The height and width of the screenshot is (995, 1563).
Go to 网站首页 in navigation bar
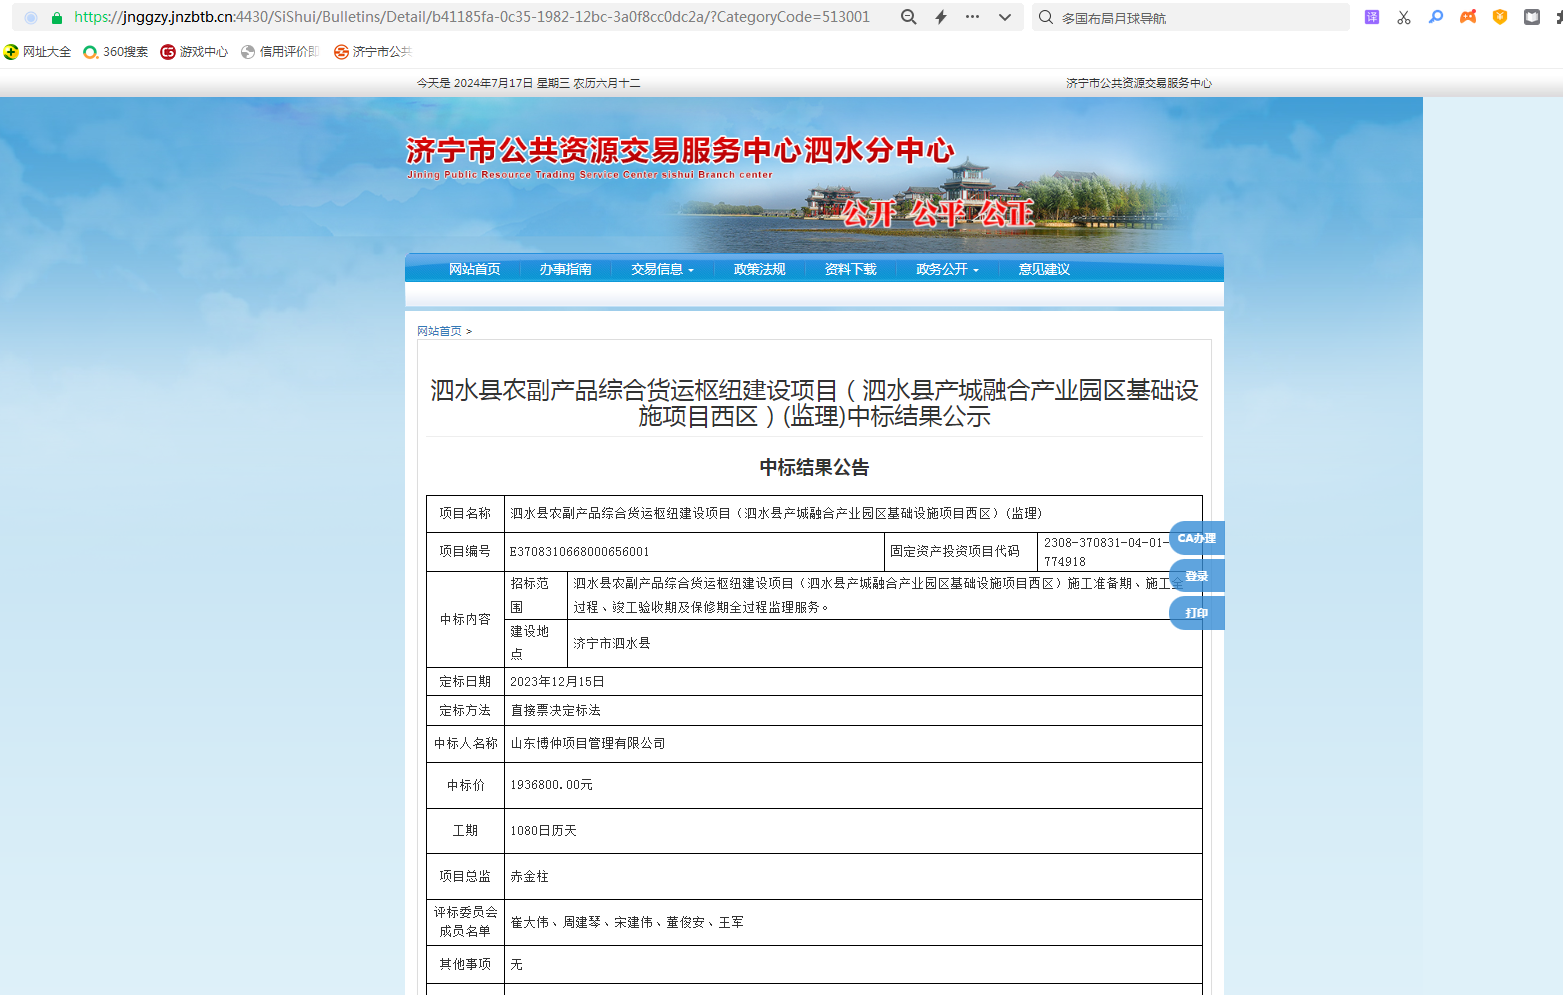coord(474,269)
